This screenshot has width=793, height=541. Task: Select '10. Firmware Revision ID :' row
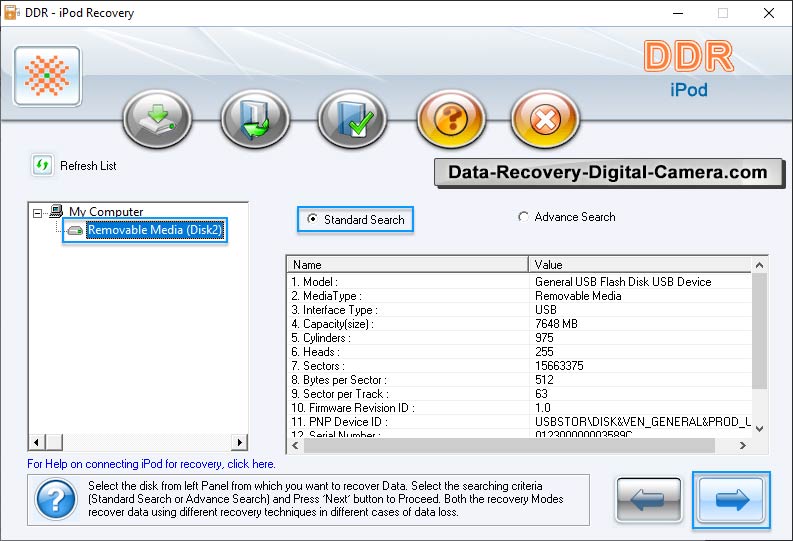[519, 408]
